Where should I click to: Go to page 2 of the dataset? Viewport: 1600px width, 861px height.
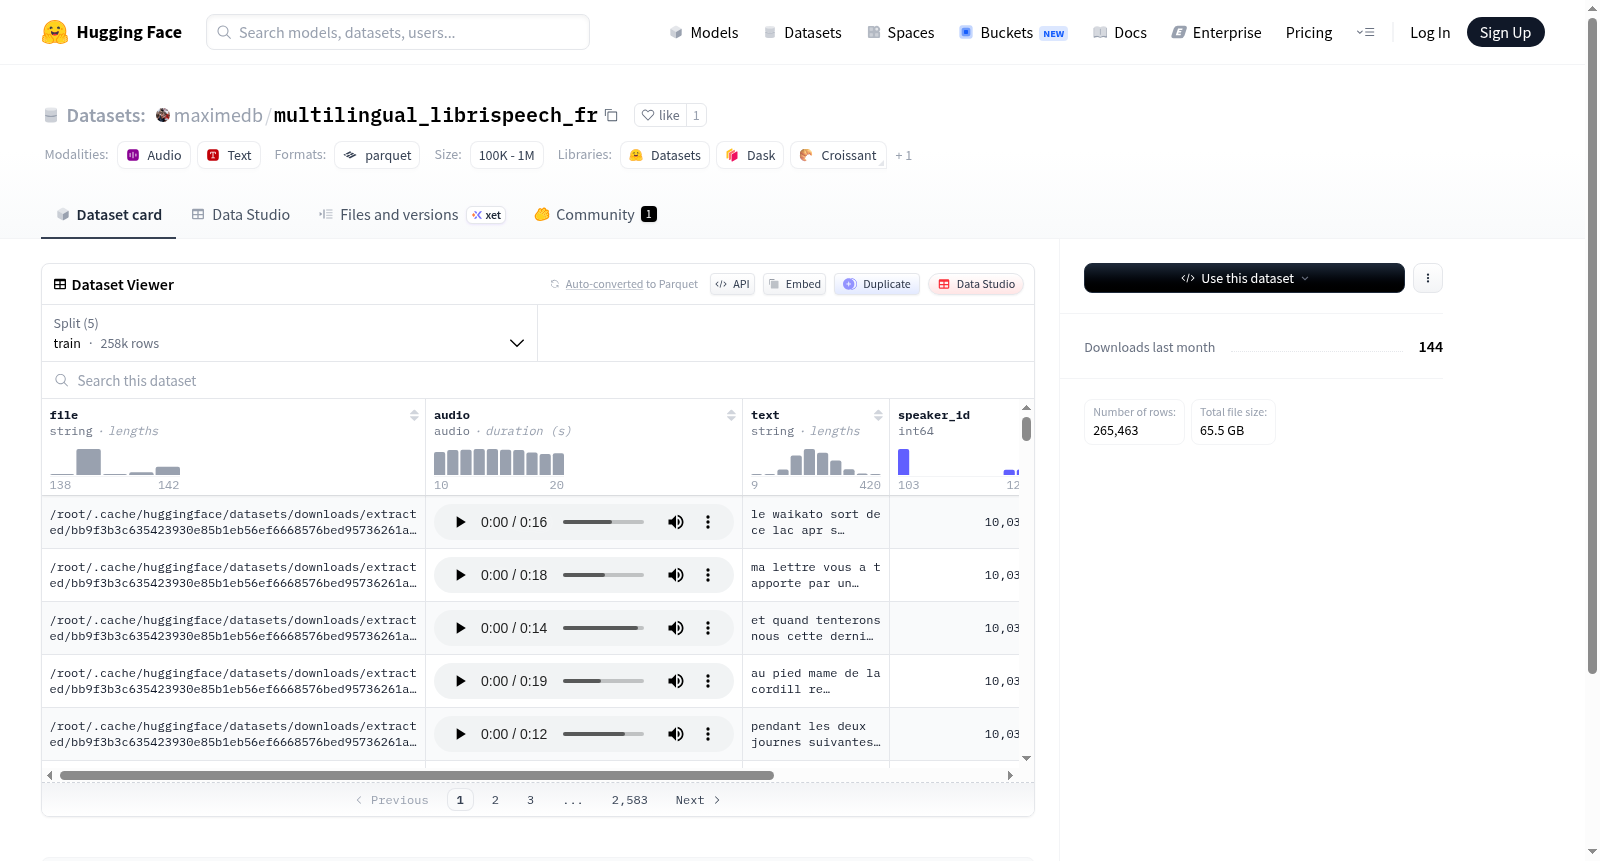click(495, 800)
